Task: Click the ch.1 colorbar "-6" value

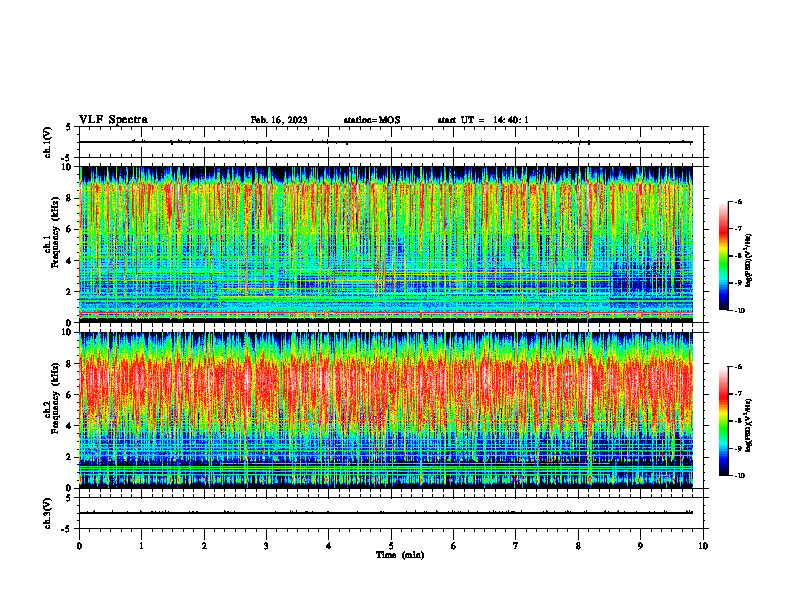Action: click(x=738, y=202)
